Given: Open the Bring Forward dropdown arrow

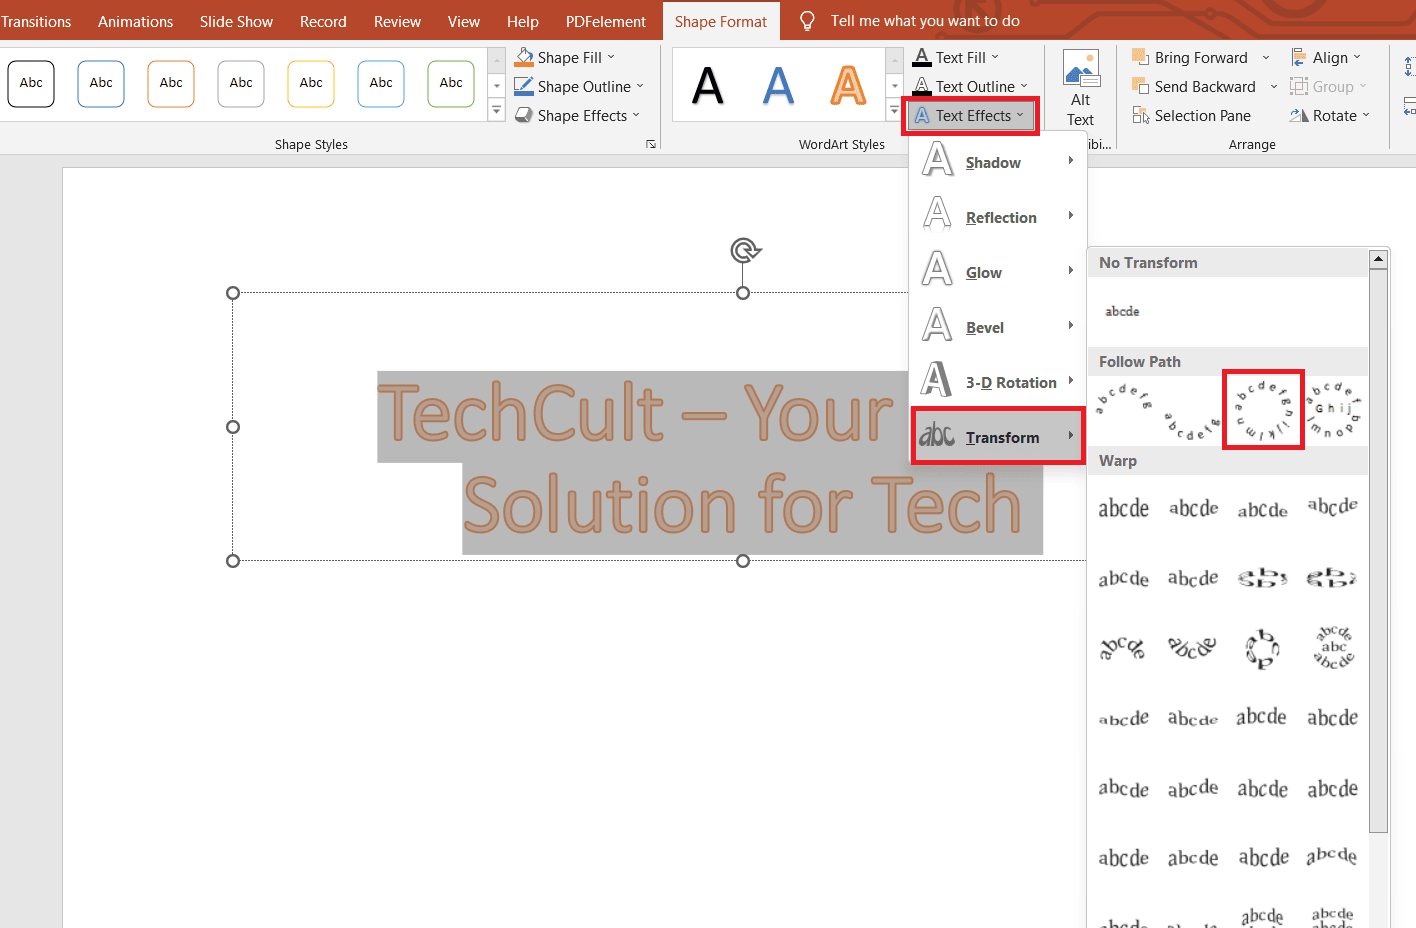Looking at the screenshot, I should [1264, 57].
